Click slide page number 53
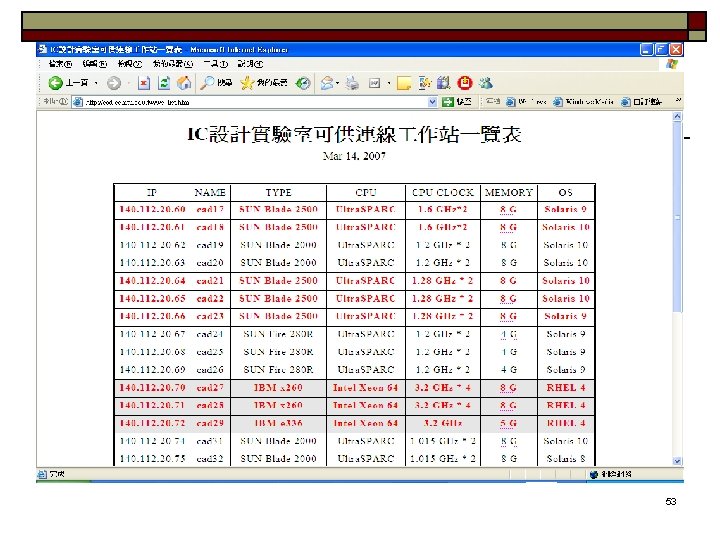This screenshot has width=720, height=540. pyautogui.click(x=671, y=501)
